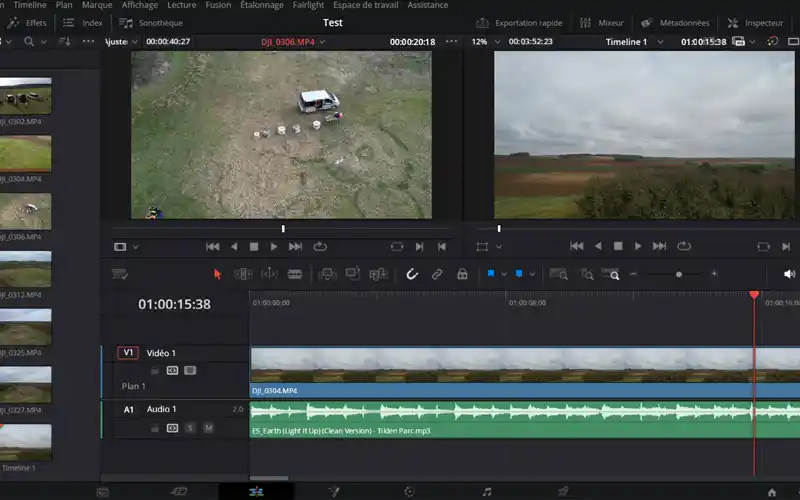The width and height of the screenshot is (800, 500).
Task: Open the Ajuster source zoom dropdown
Action: point(135,42)
